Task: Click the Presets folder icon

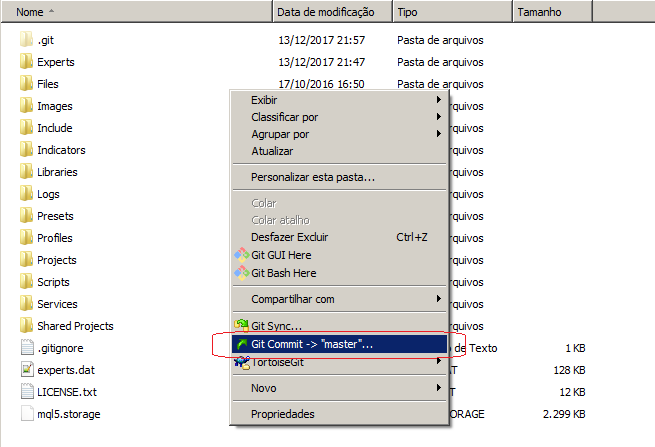Action: pyautogui.click(x=26, y=216)
